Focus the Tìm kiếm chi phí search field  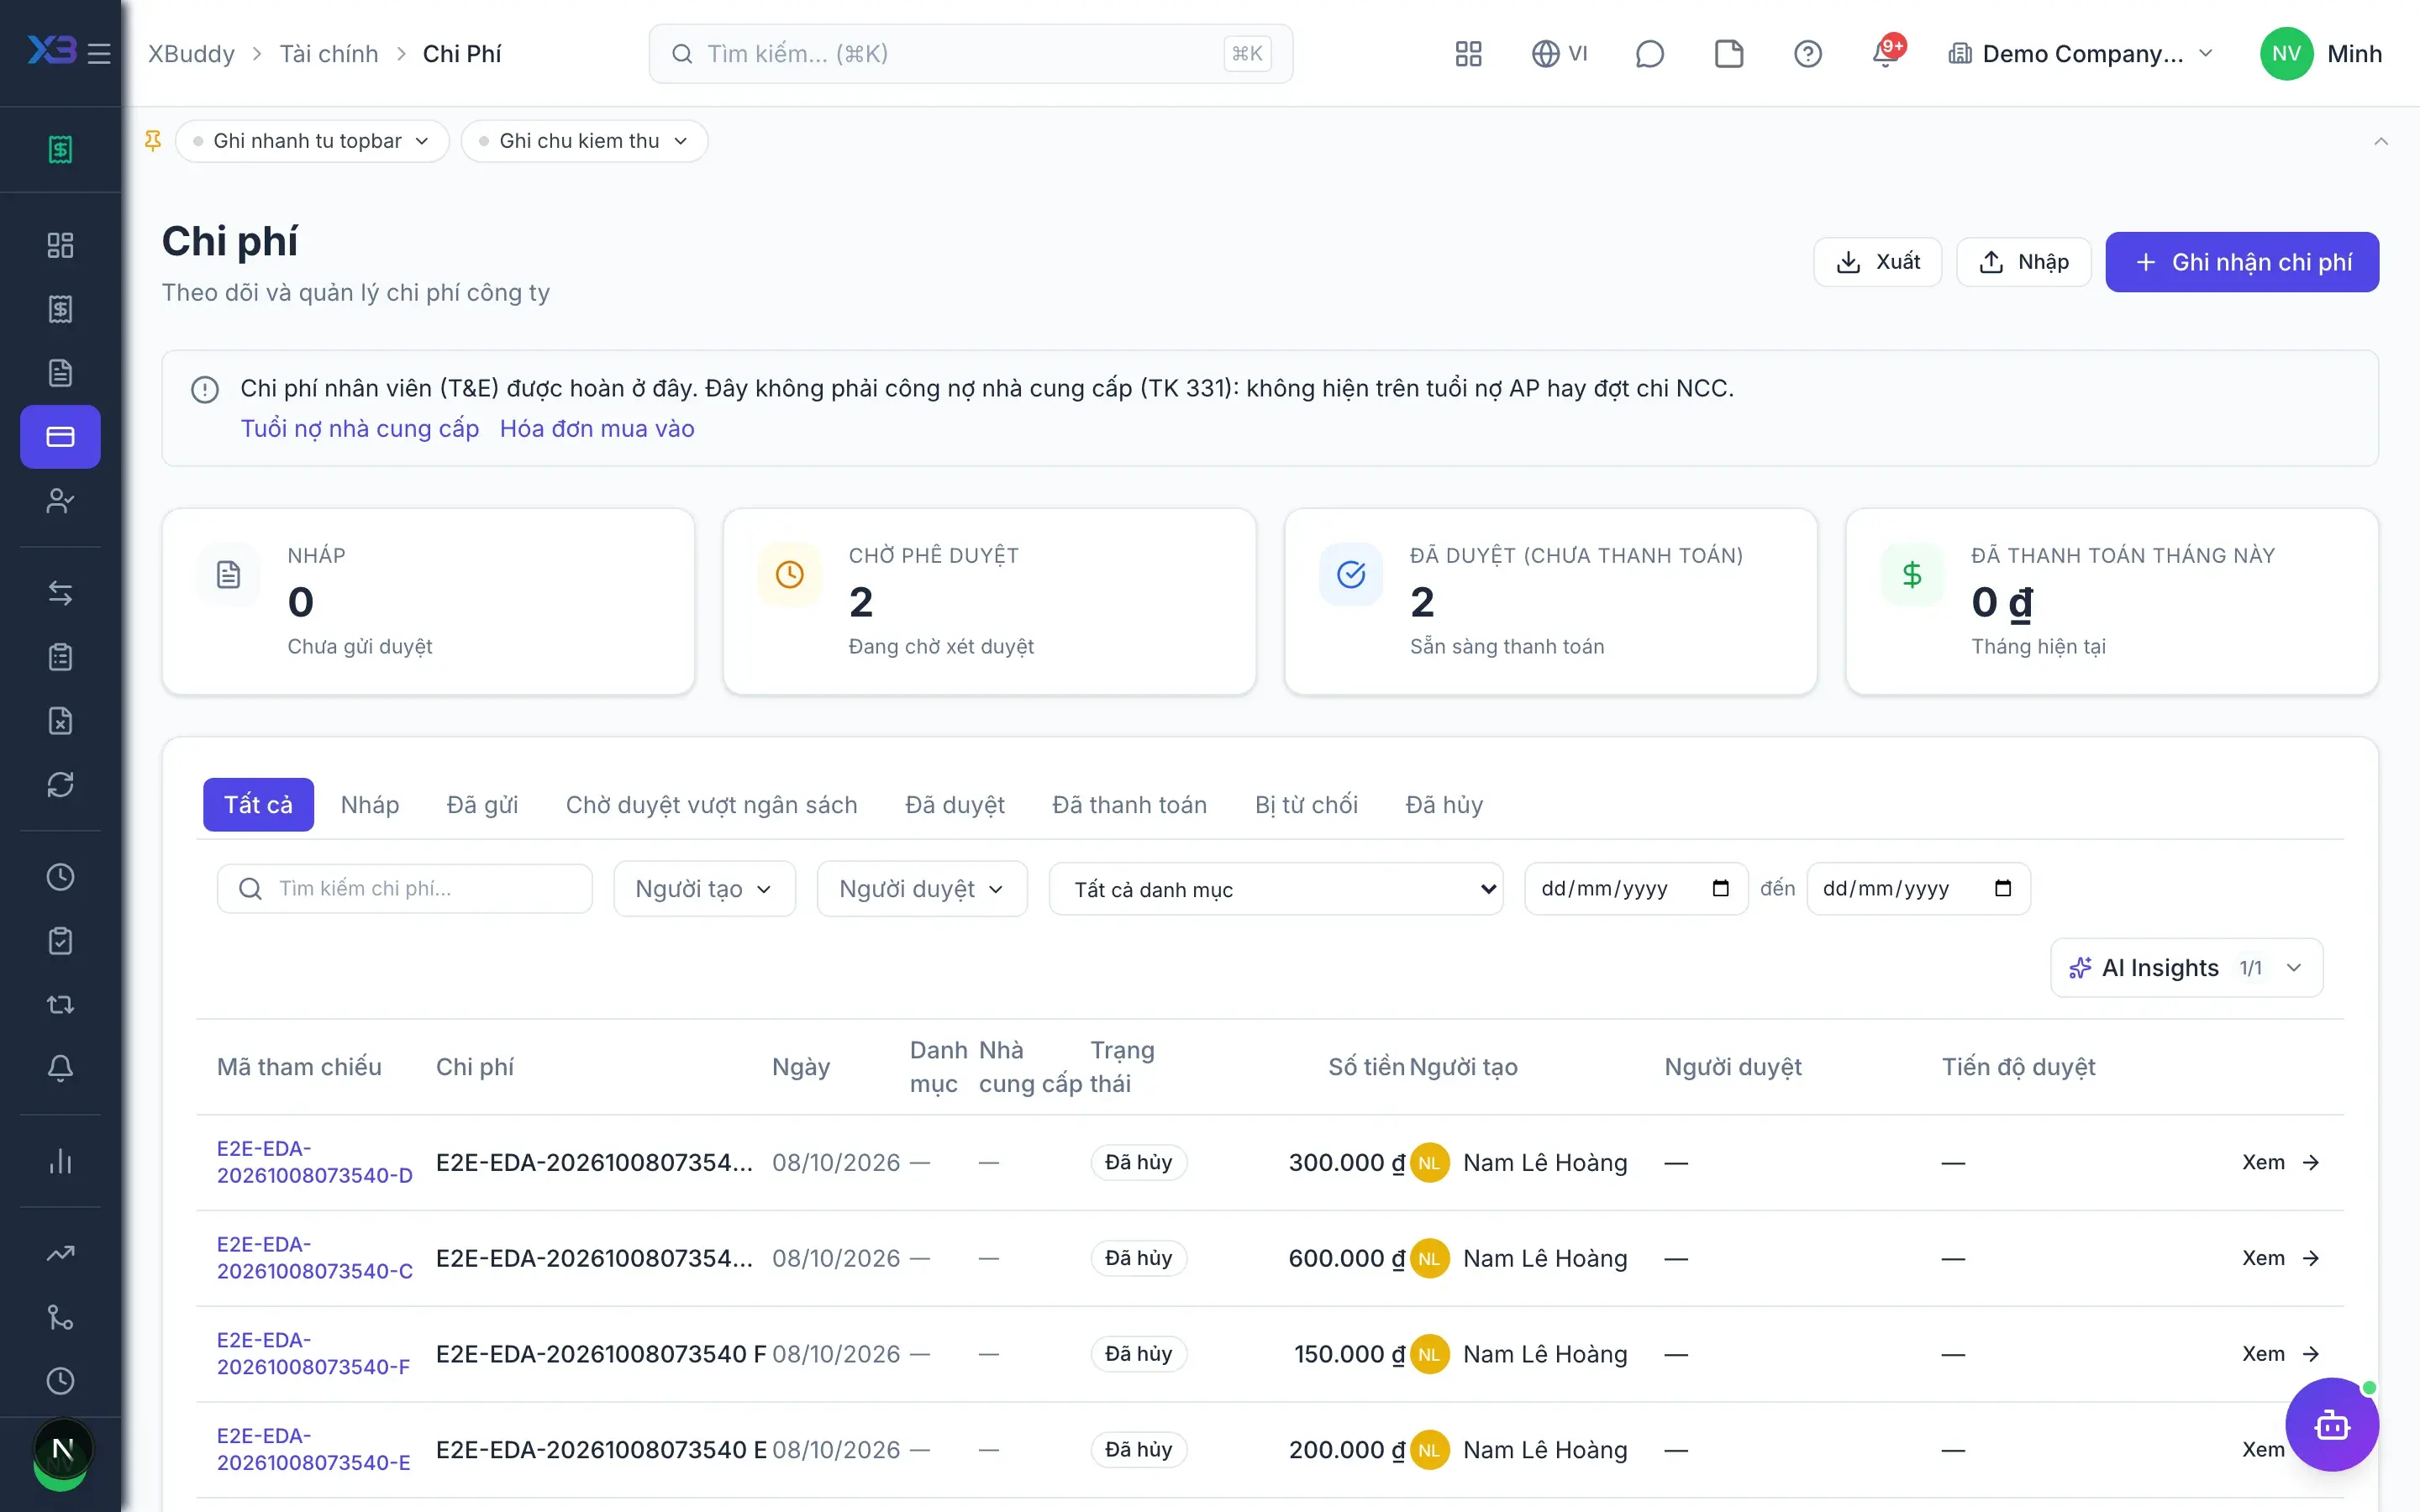coord(405,888)
